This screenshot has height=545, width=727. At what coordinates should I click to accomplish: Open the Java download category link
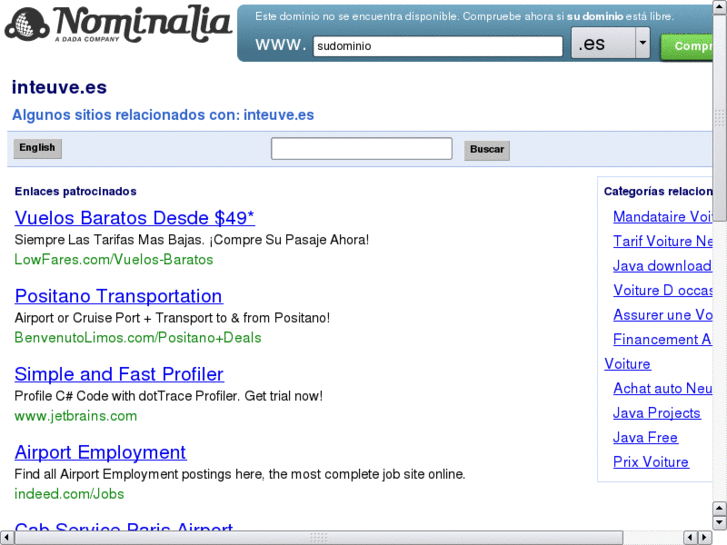point(662,266)
